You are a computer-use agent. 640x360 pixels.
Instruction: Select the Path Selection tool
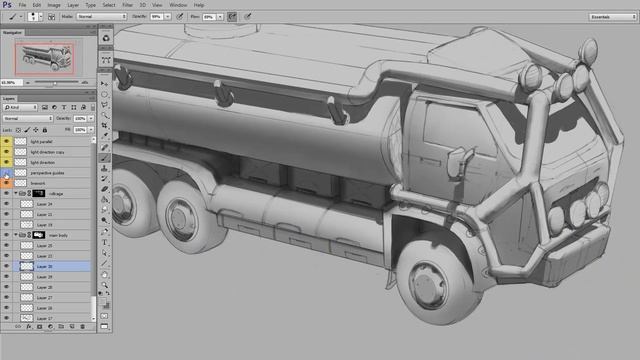point(105,253)
